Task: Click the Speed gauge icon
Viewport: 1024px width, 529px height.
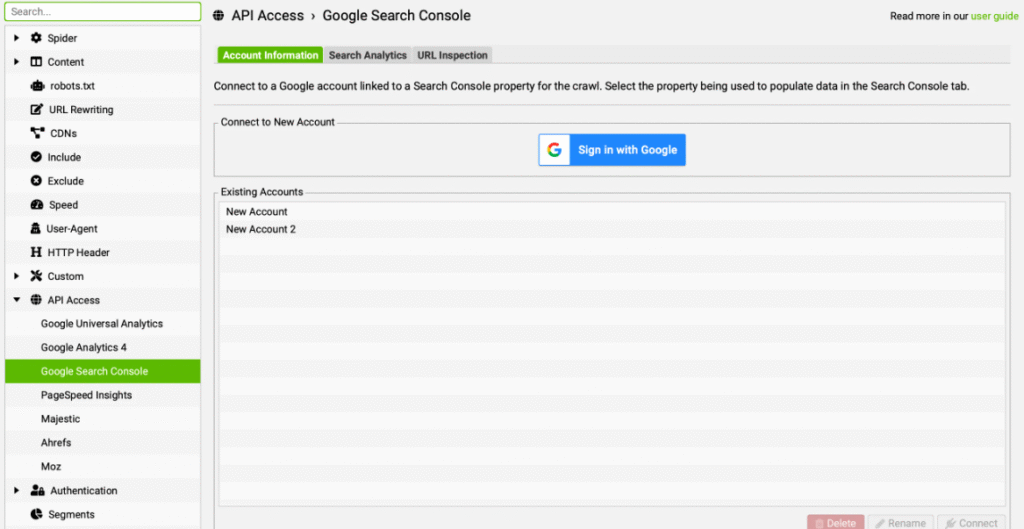Action: [x=37, y=205]
